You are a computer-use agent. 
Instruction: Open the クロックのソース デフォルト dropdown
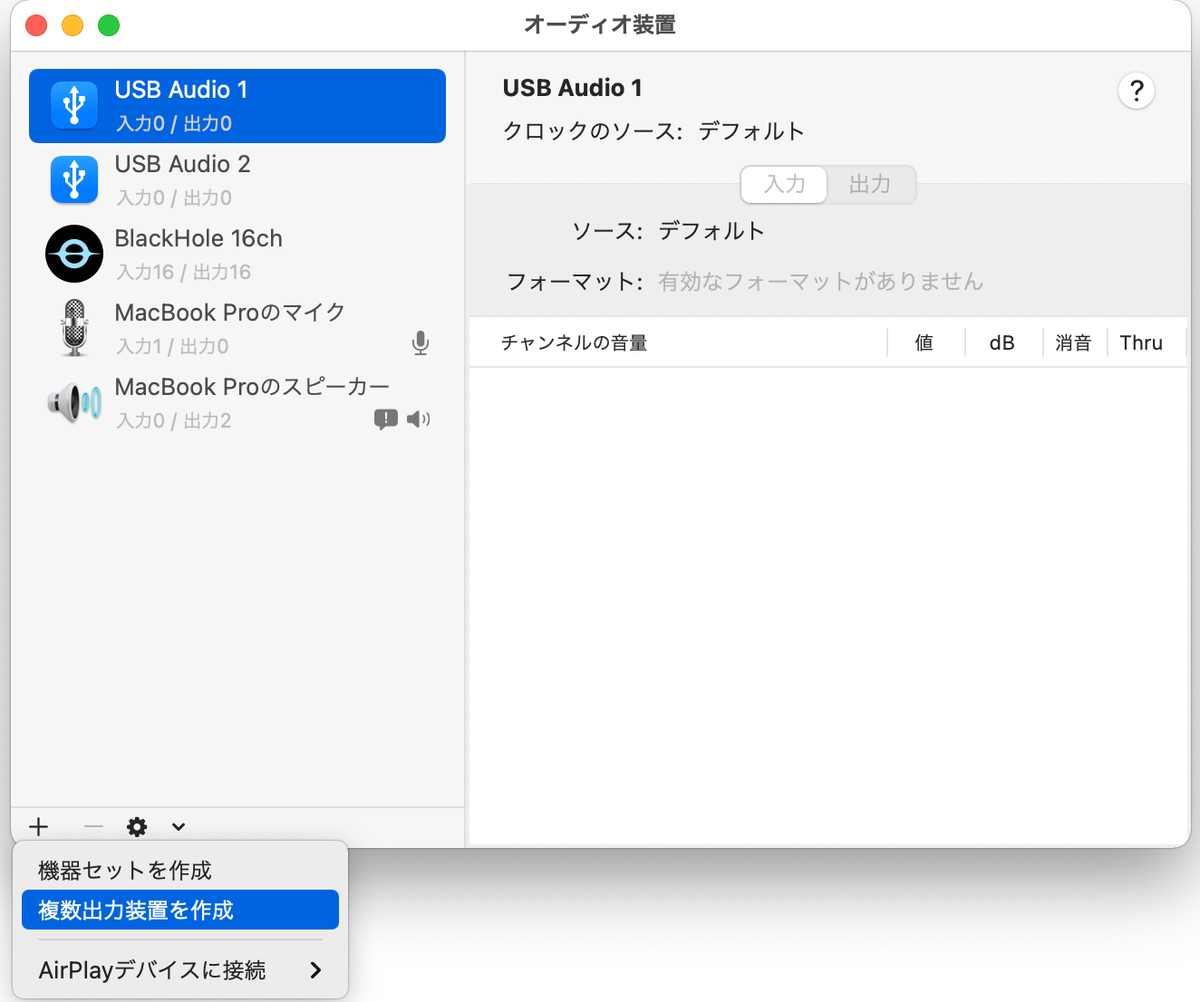[751, 131]
